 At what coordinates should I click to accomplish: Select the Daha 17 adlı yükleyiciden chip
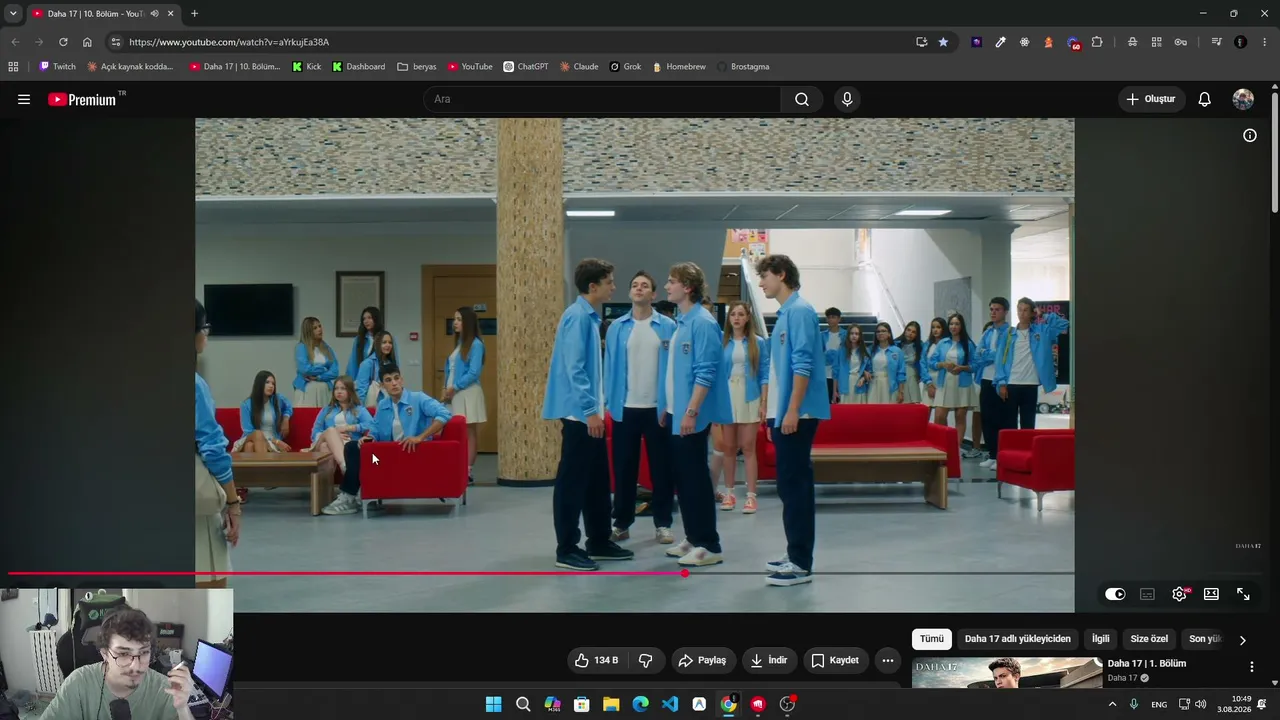[x=1017, y=639]
